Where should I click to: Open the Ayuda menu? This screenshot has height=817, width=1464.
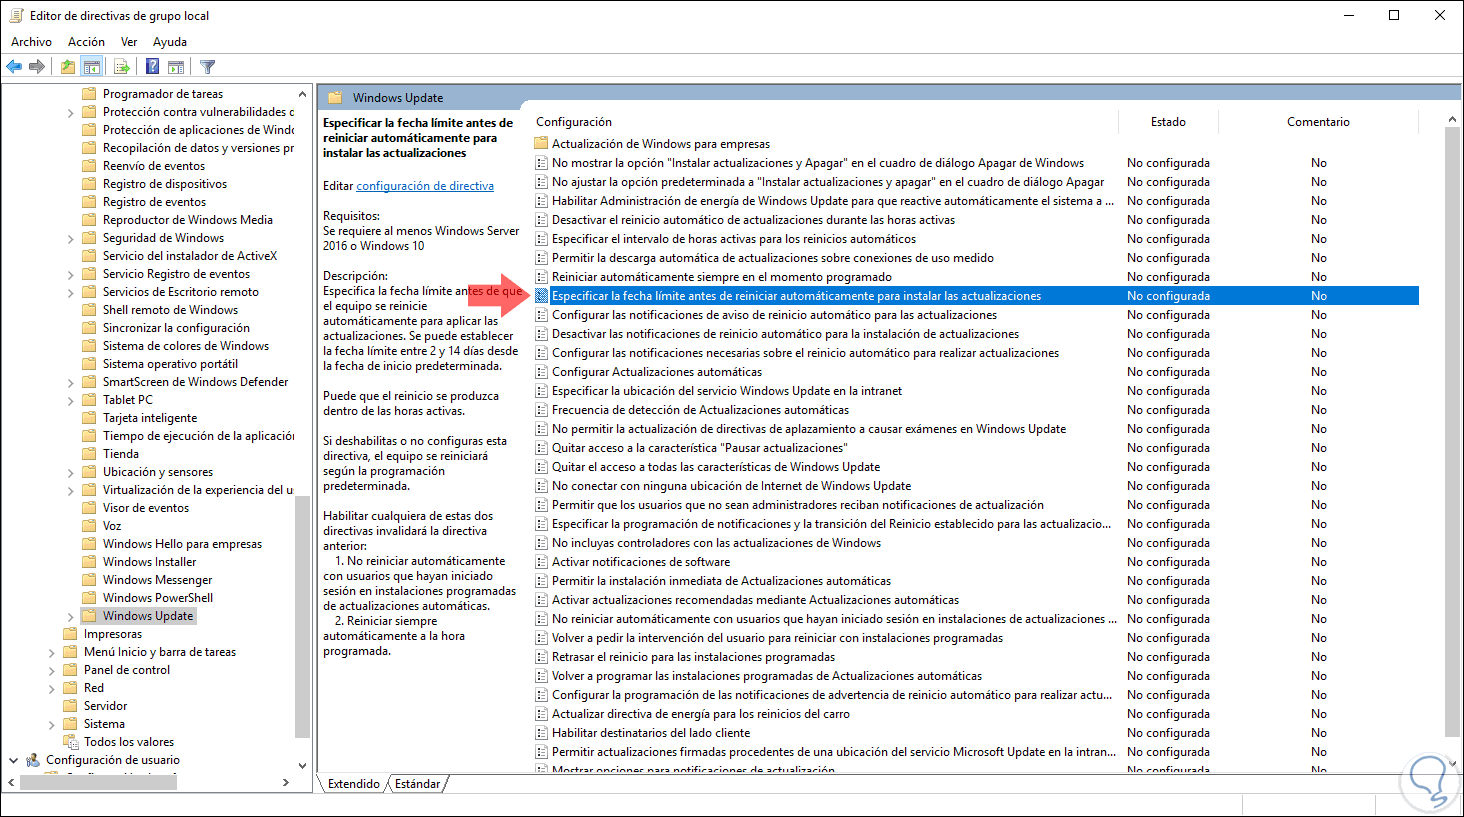(x=170, y=42)
